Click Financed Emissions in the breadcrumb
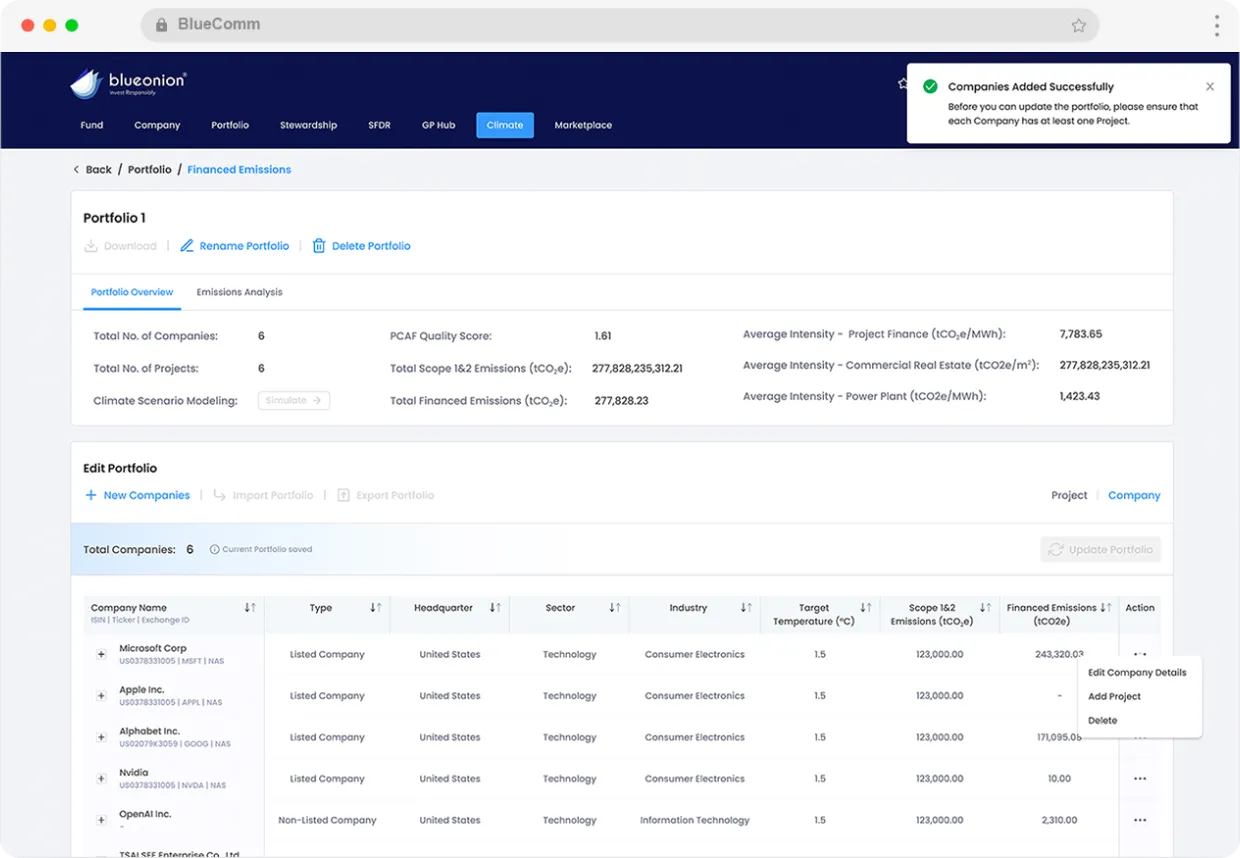The image size is (1240, 858). pyautogui.click(x=239, y=169)
